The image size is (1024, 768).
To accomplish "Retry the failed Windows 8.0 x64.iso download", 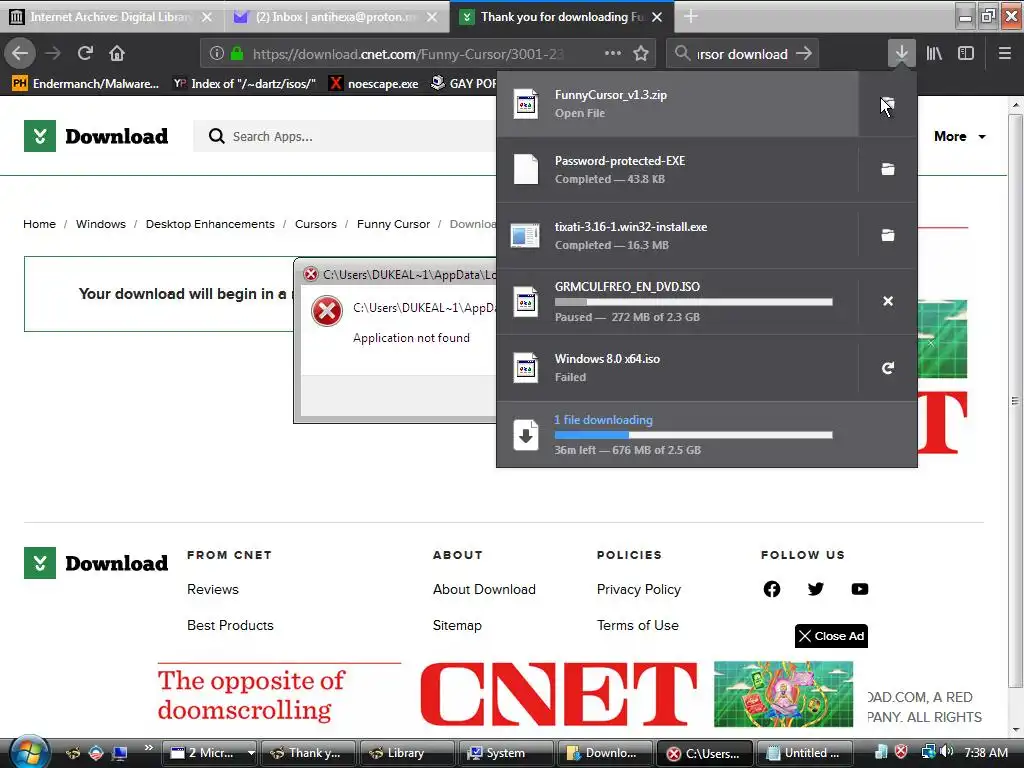I will 888,368.
